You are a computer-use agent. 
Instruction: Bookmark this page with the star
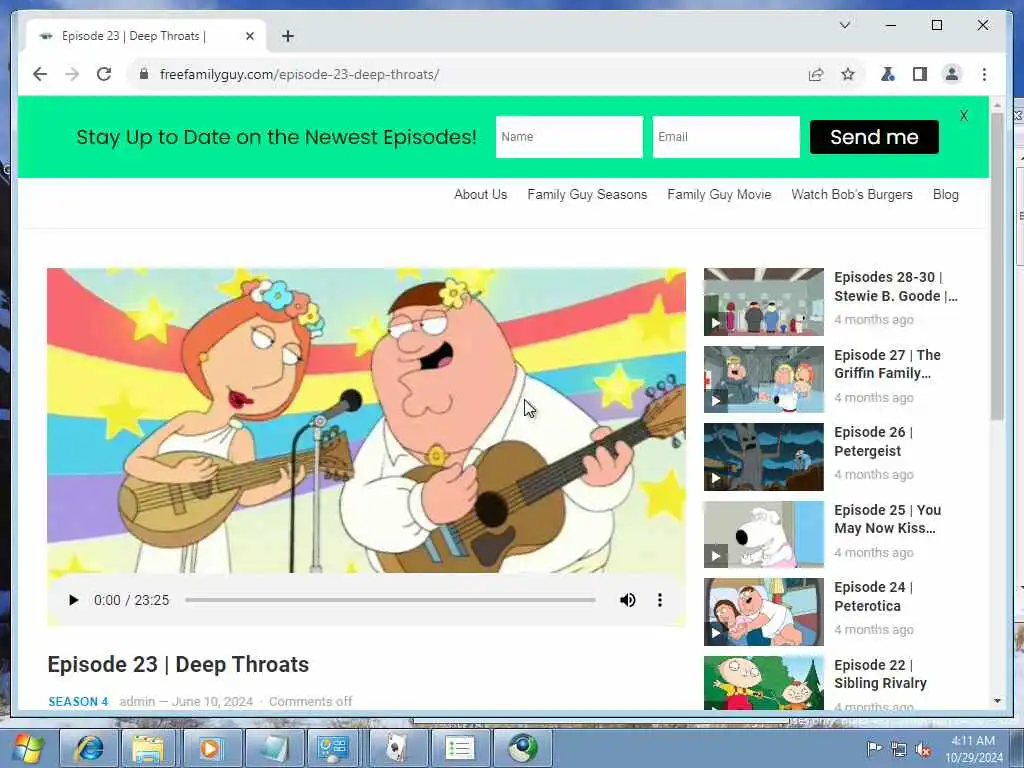click(848, 74)
